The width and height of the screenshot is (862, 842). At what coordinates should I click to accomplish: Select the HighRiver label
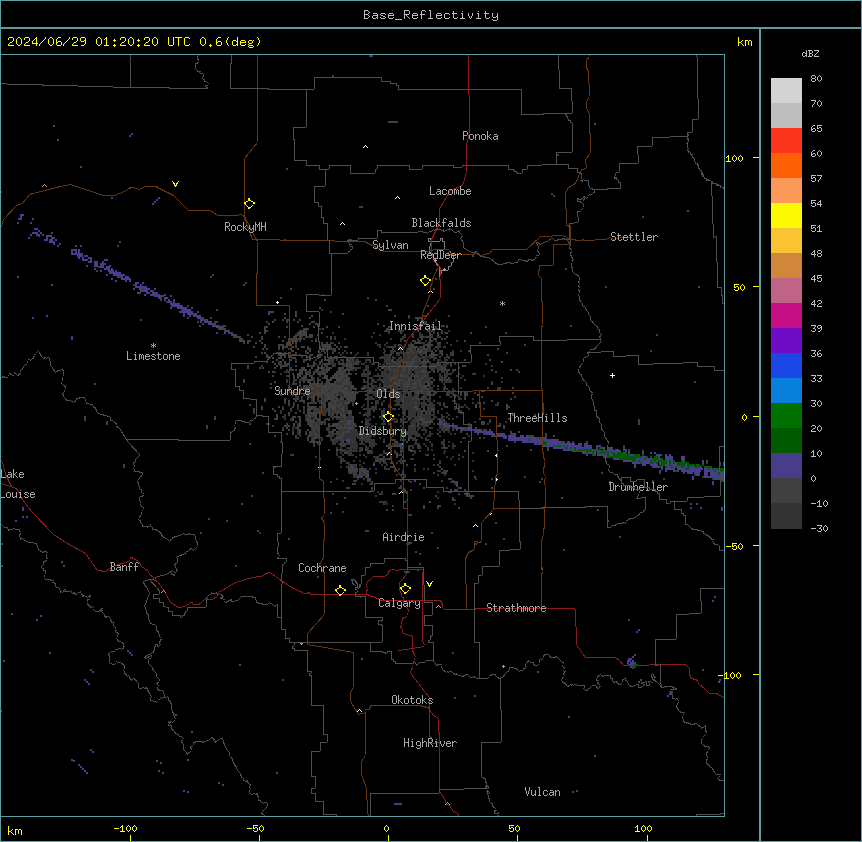pyautogui.click(x=430, y=743)
